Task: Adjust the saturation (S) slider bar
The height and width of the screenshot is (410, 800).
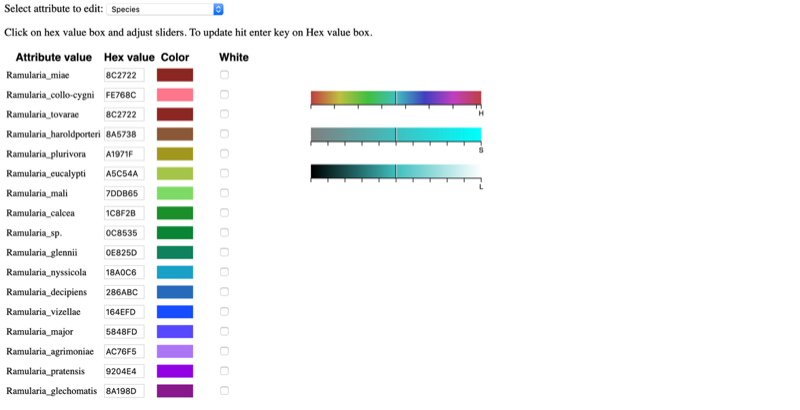Action: tap(396, 135)
